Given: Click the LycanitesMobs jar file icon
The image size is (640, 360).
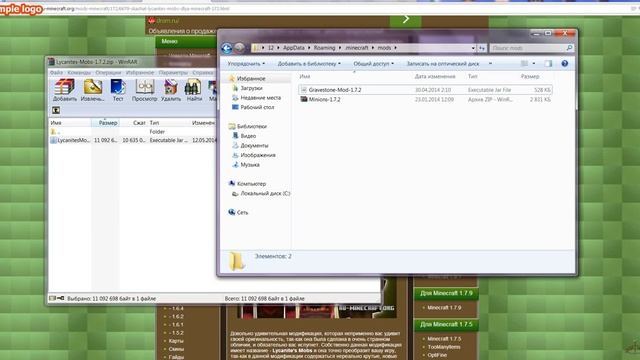Looking at the screenshot, I should (x=53, y=140).
